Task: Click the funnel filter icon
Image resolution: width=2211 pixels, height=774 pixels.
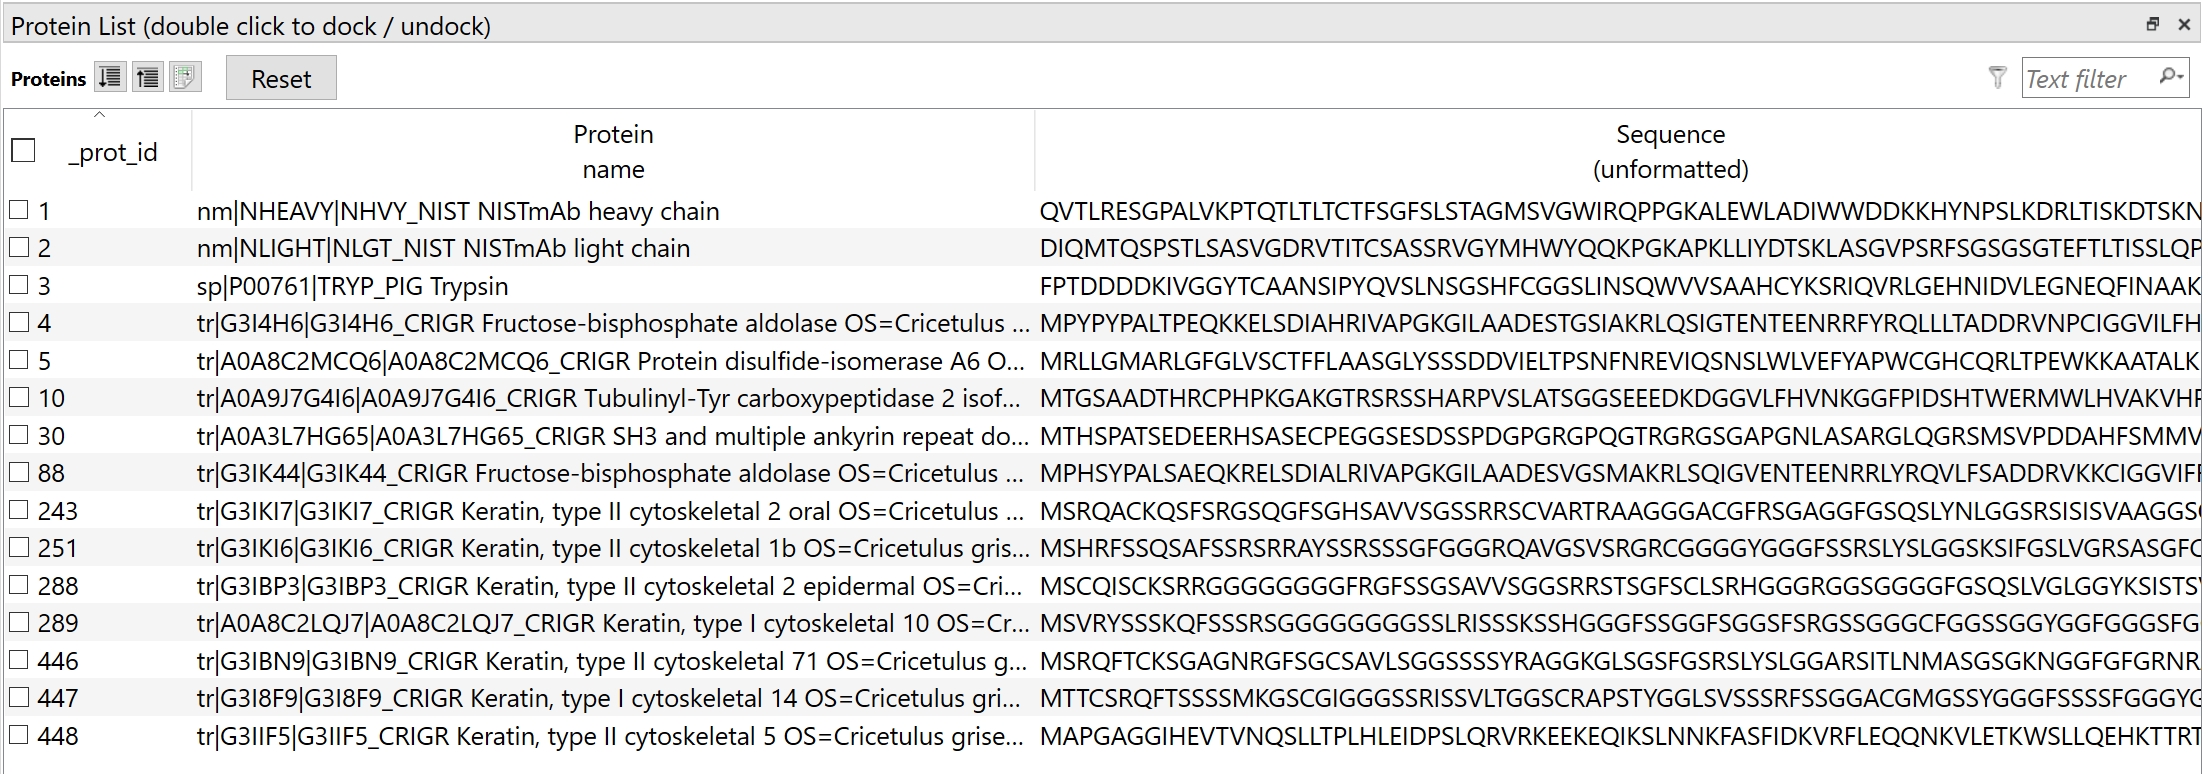Action: (x=1997, y=78)
